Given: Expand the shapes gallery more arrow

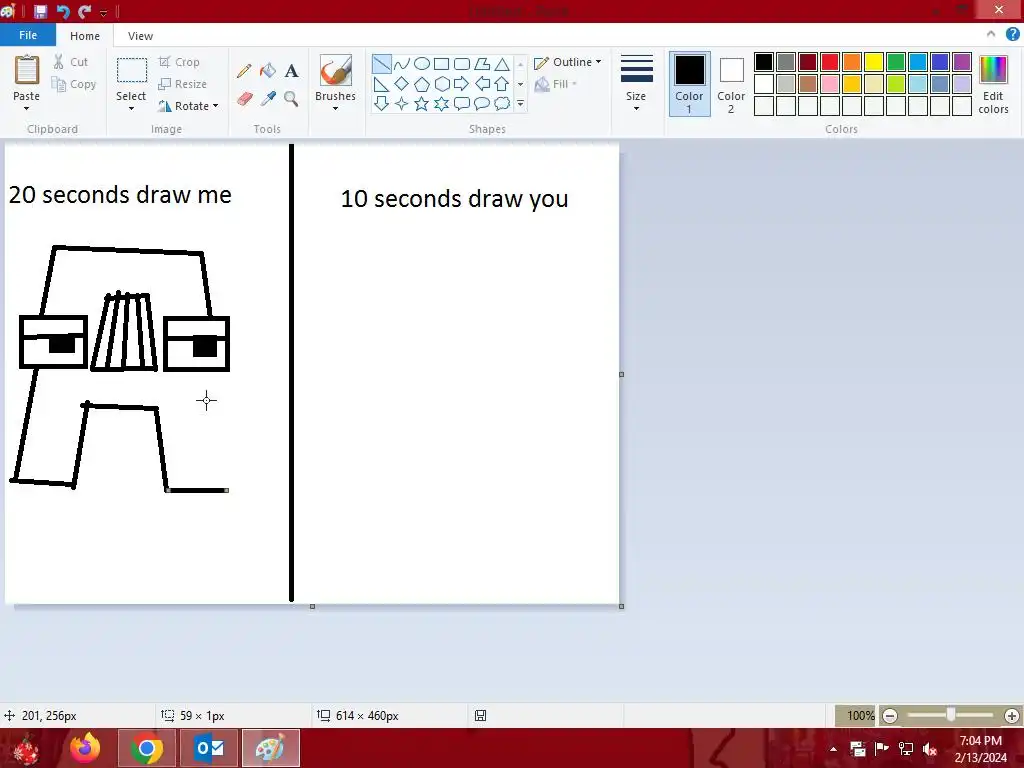Looking at the screenshot, I should (520, 103).
